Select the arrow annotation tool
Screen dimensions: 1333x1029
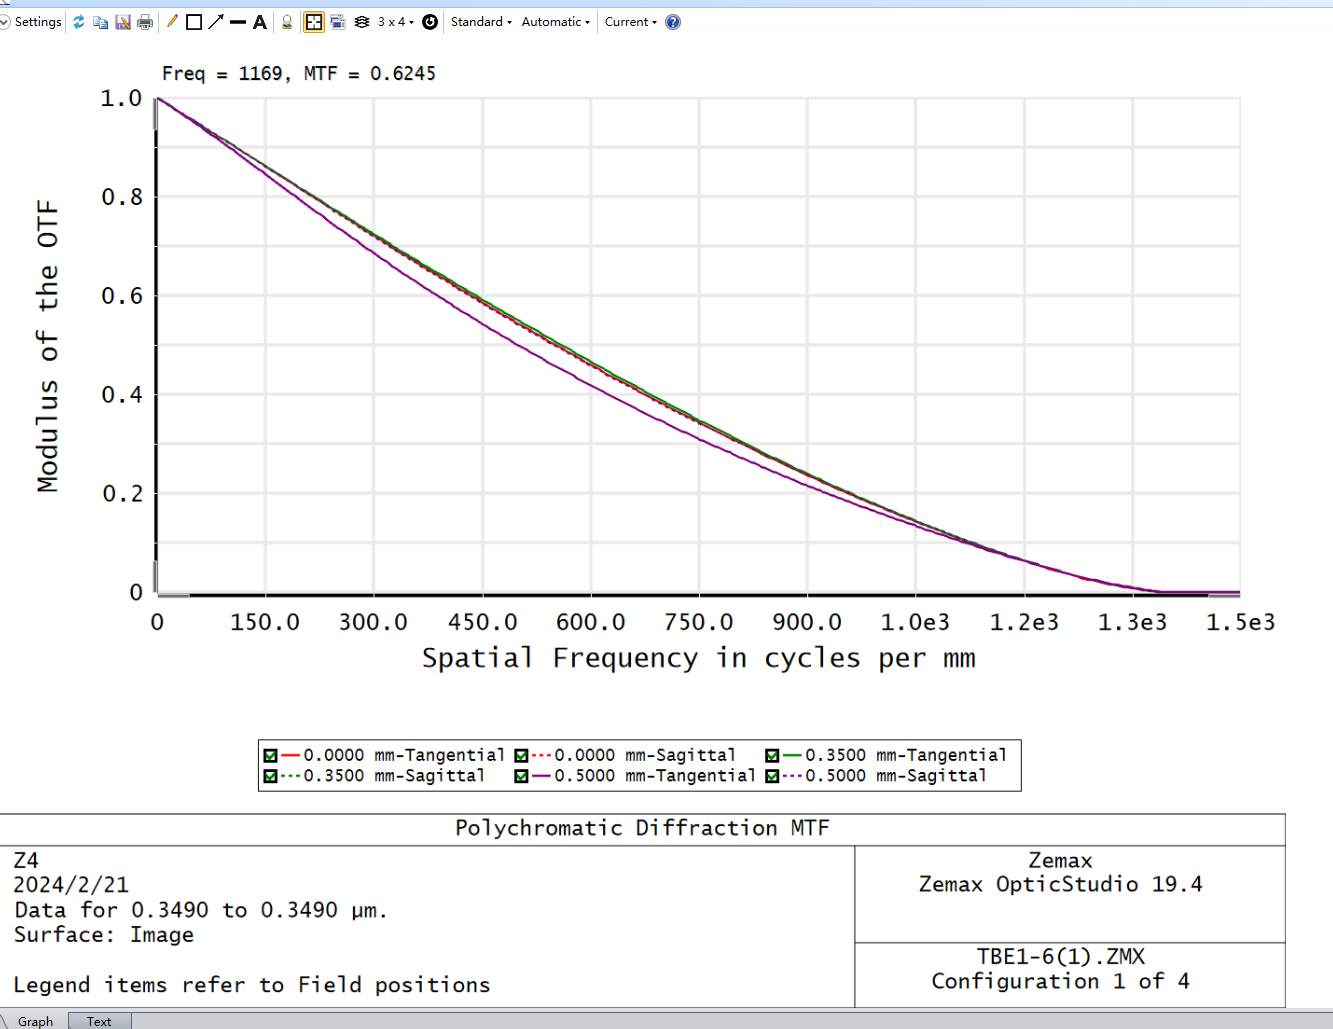click(x=216, y=22)
